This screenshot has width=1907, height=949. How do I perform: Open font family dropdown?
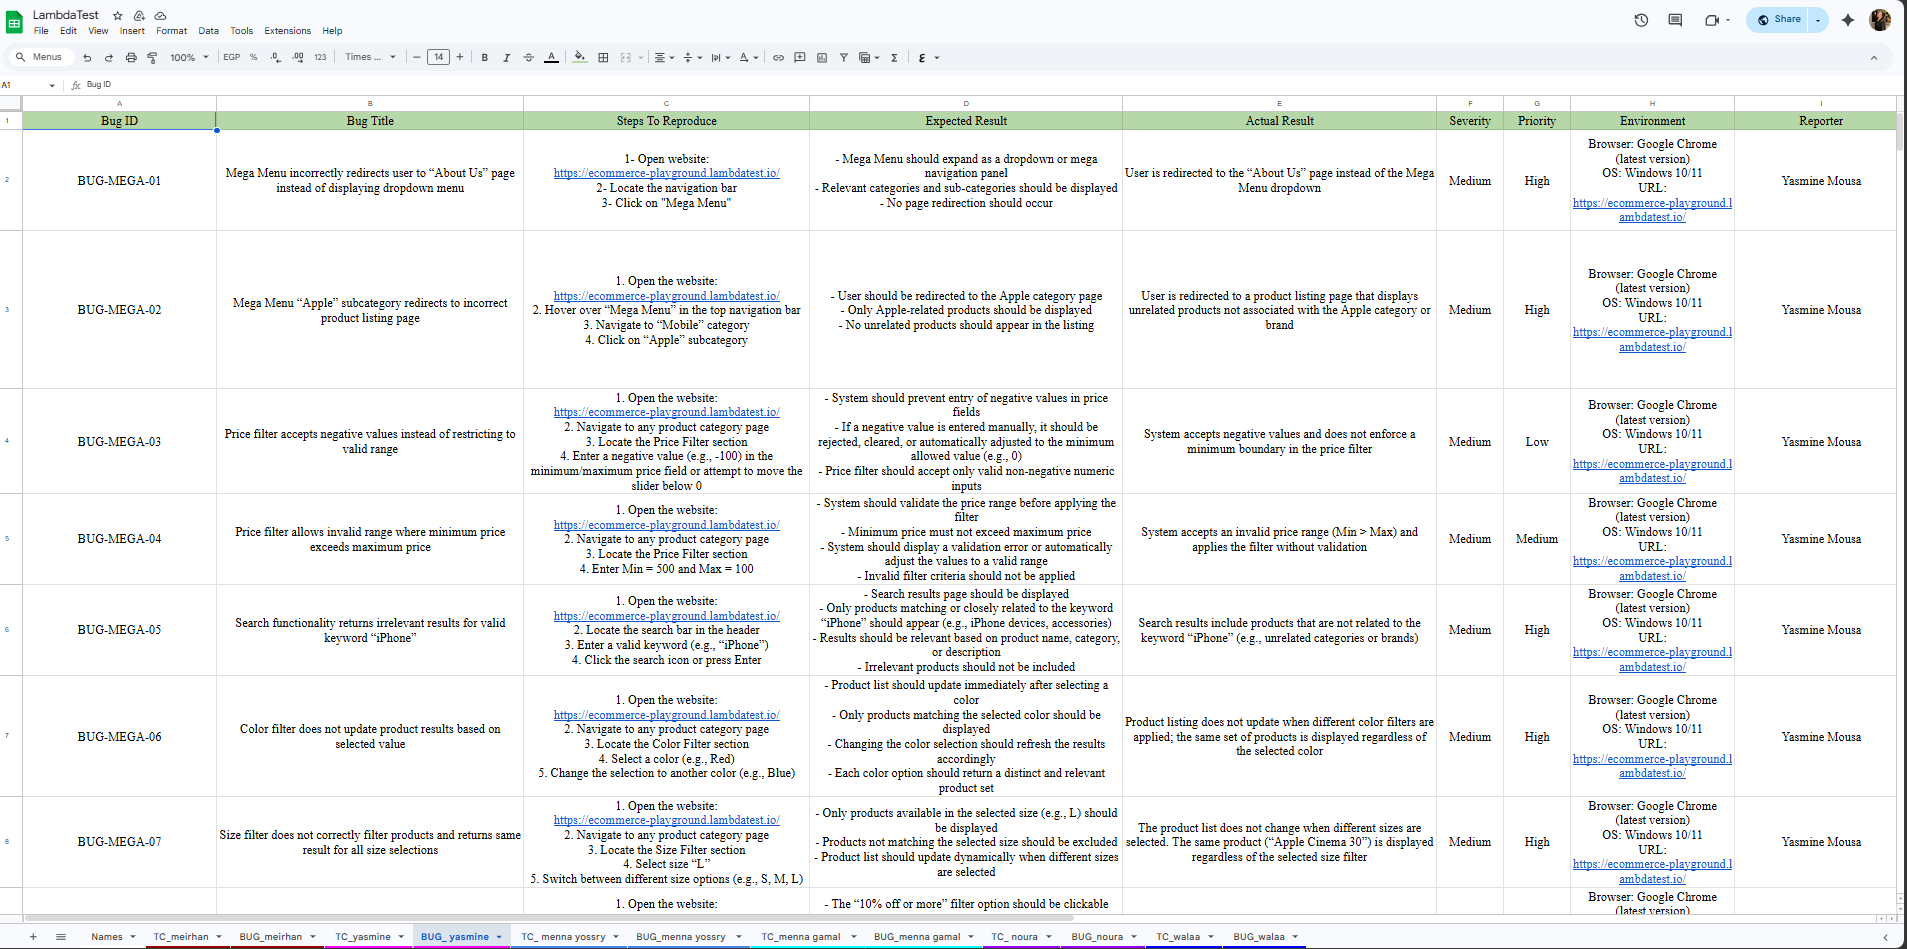371,57
